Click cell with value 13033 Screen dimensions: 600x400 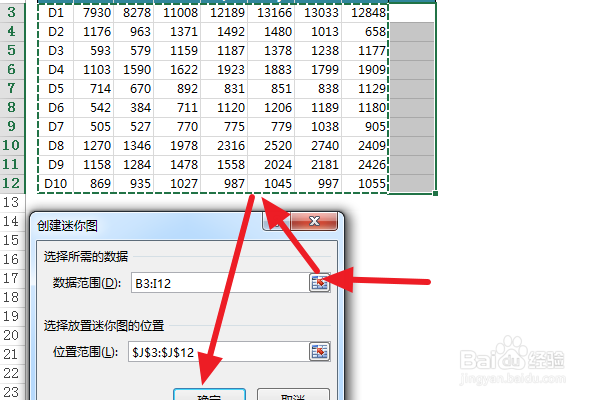(x=318, y=13)
